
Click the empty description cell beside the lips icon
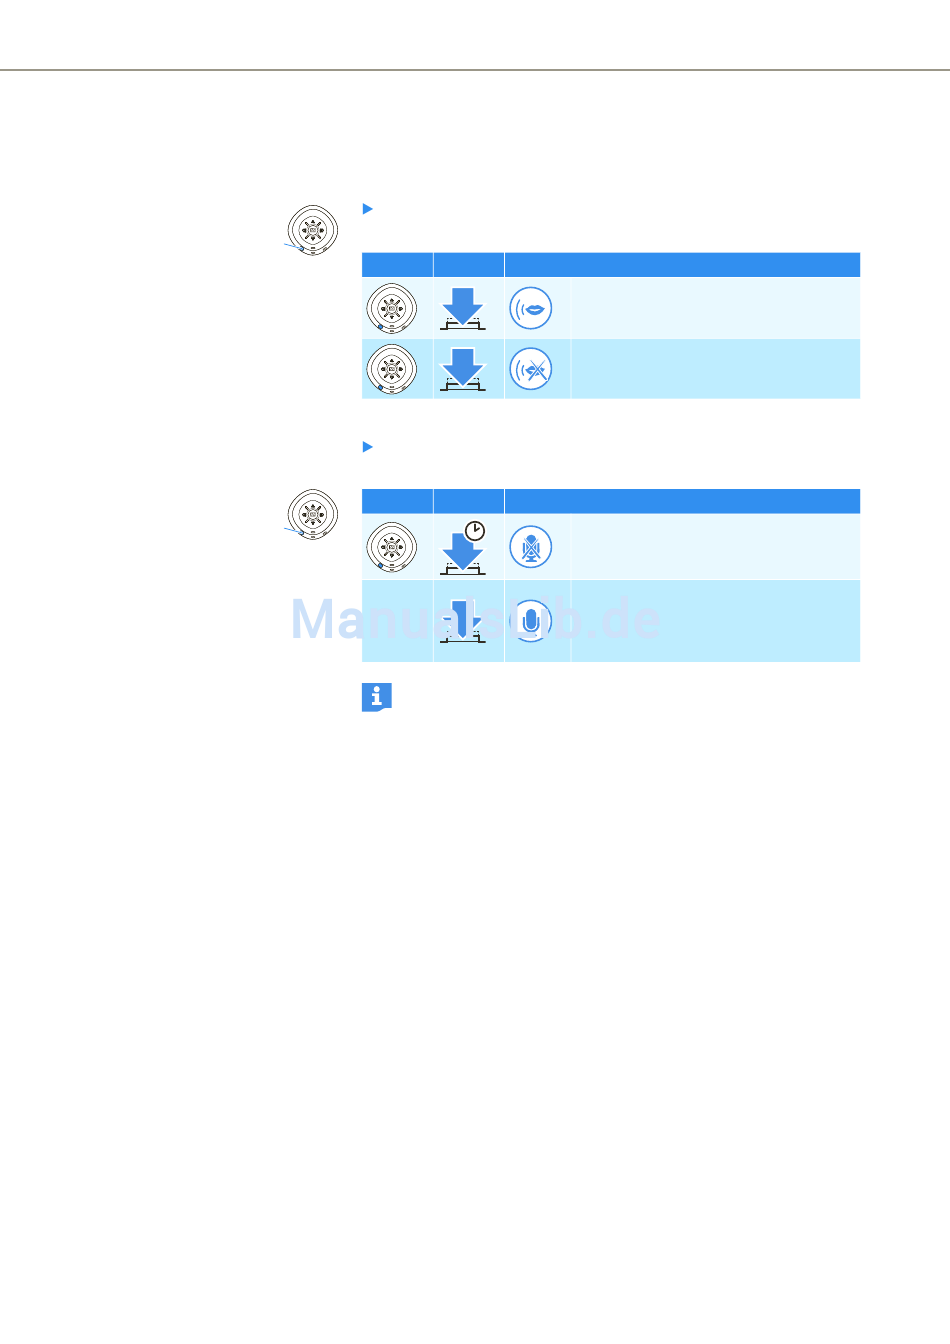point(716,308)
